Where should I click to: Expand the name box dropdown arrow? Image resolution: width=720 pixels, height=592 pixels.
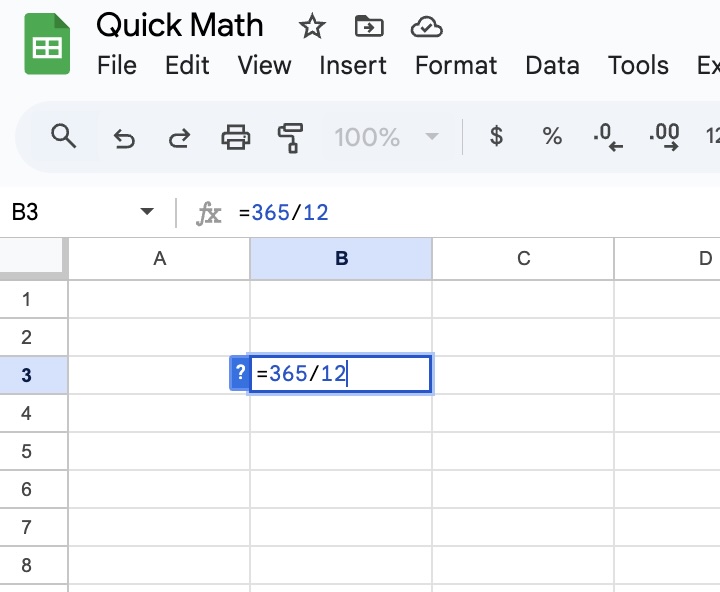[147, 212]
